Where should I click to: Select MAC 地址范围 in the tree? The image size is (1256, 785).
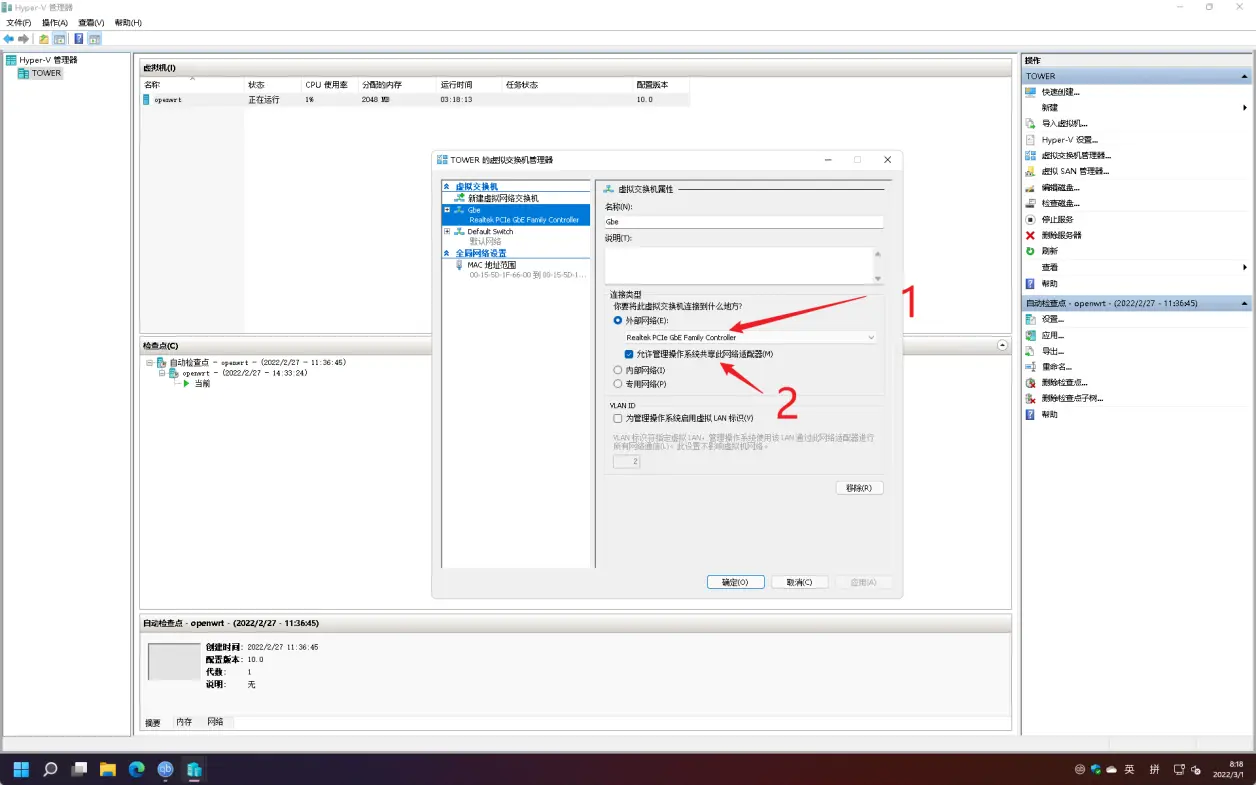pyautogui.click(x=492, y=265)
